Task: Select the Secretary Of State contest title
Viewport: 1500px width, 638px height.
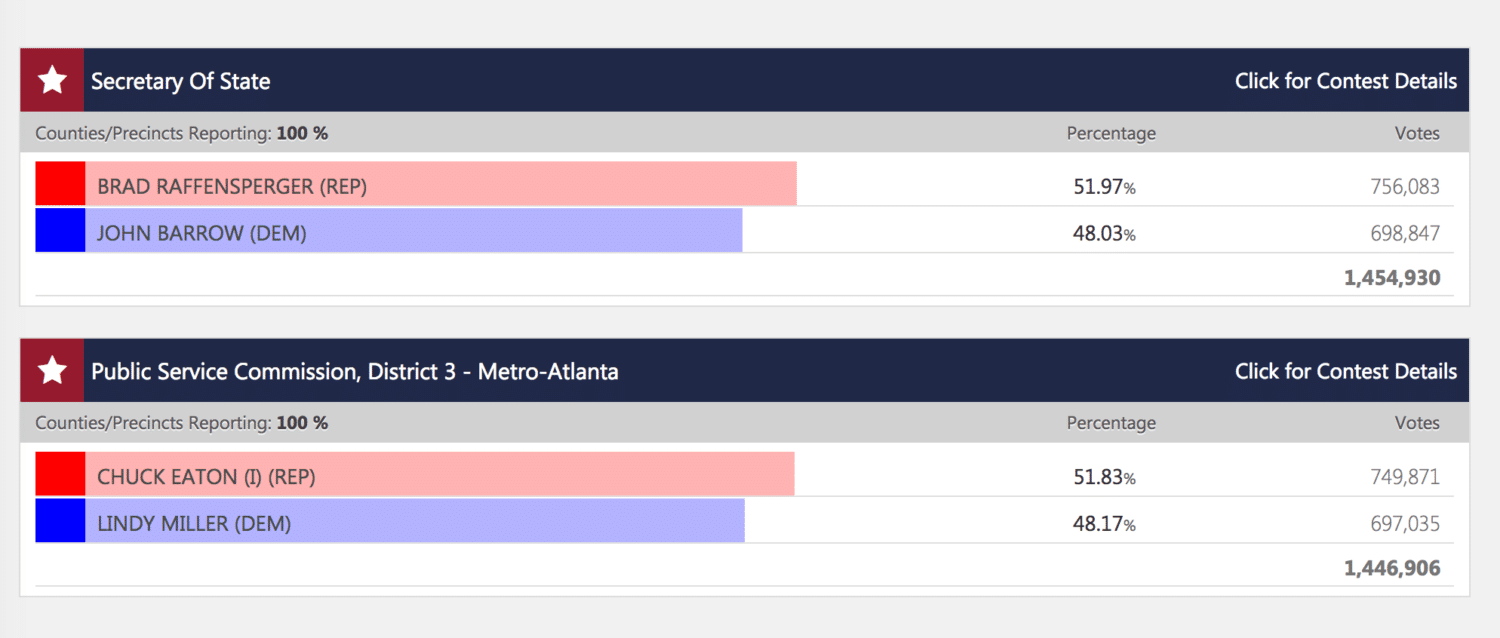Action: (181, 81)
